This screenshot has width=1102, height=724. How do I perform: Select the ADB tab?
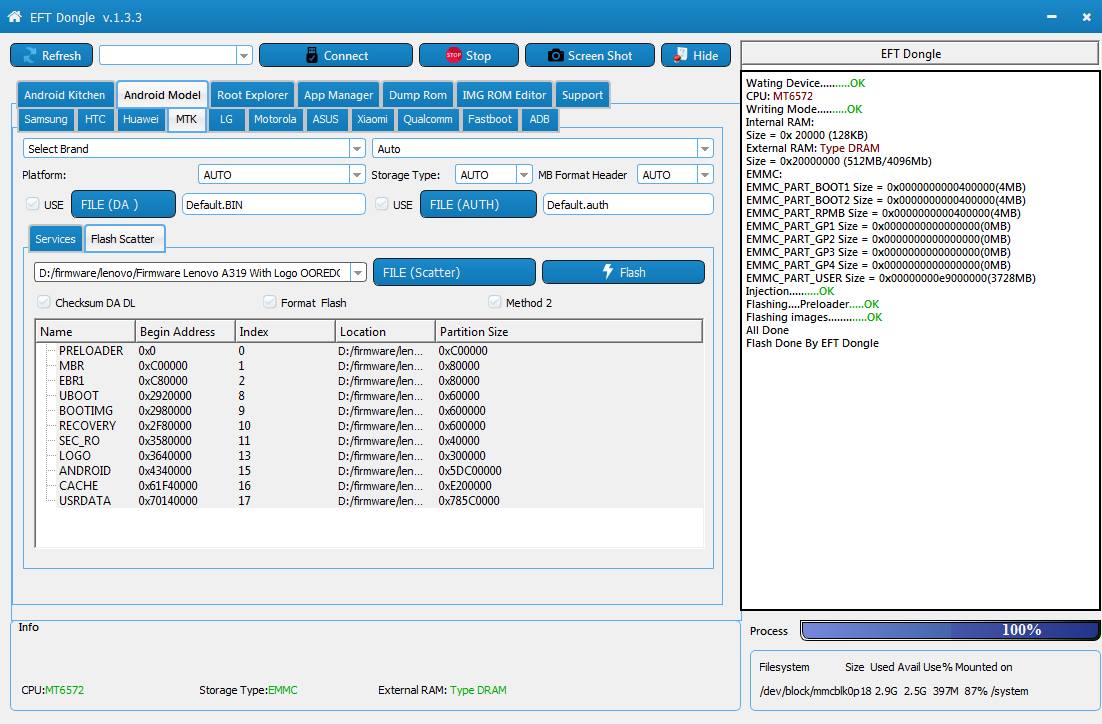(x=540, y=119)
